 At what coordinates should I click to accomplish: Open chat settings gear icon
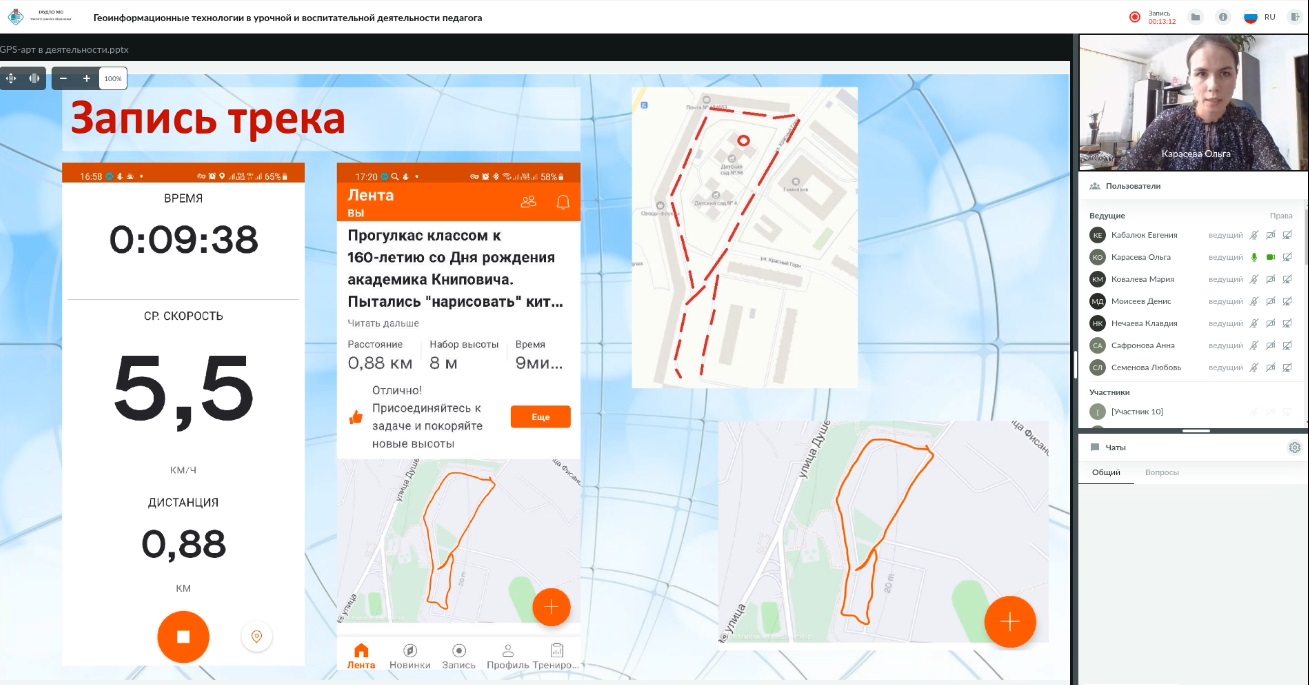coord(1294,447)
